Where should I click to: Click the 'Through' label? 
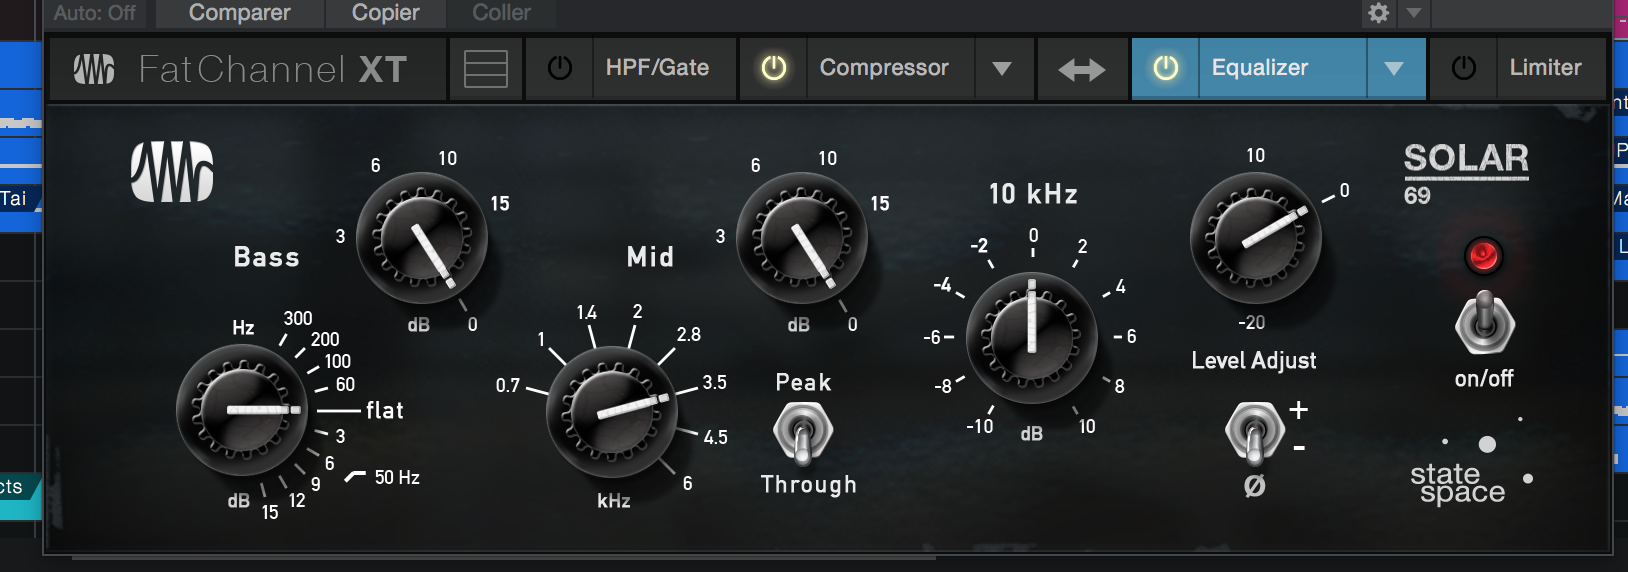pos(809,484)
